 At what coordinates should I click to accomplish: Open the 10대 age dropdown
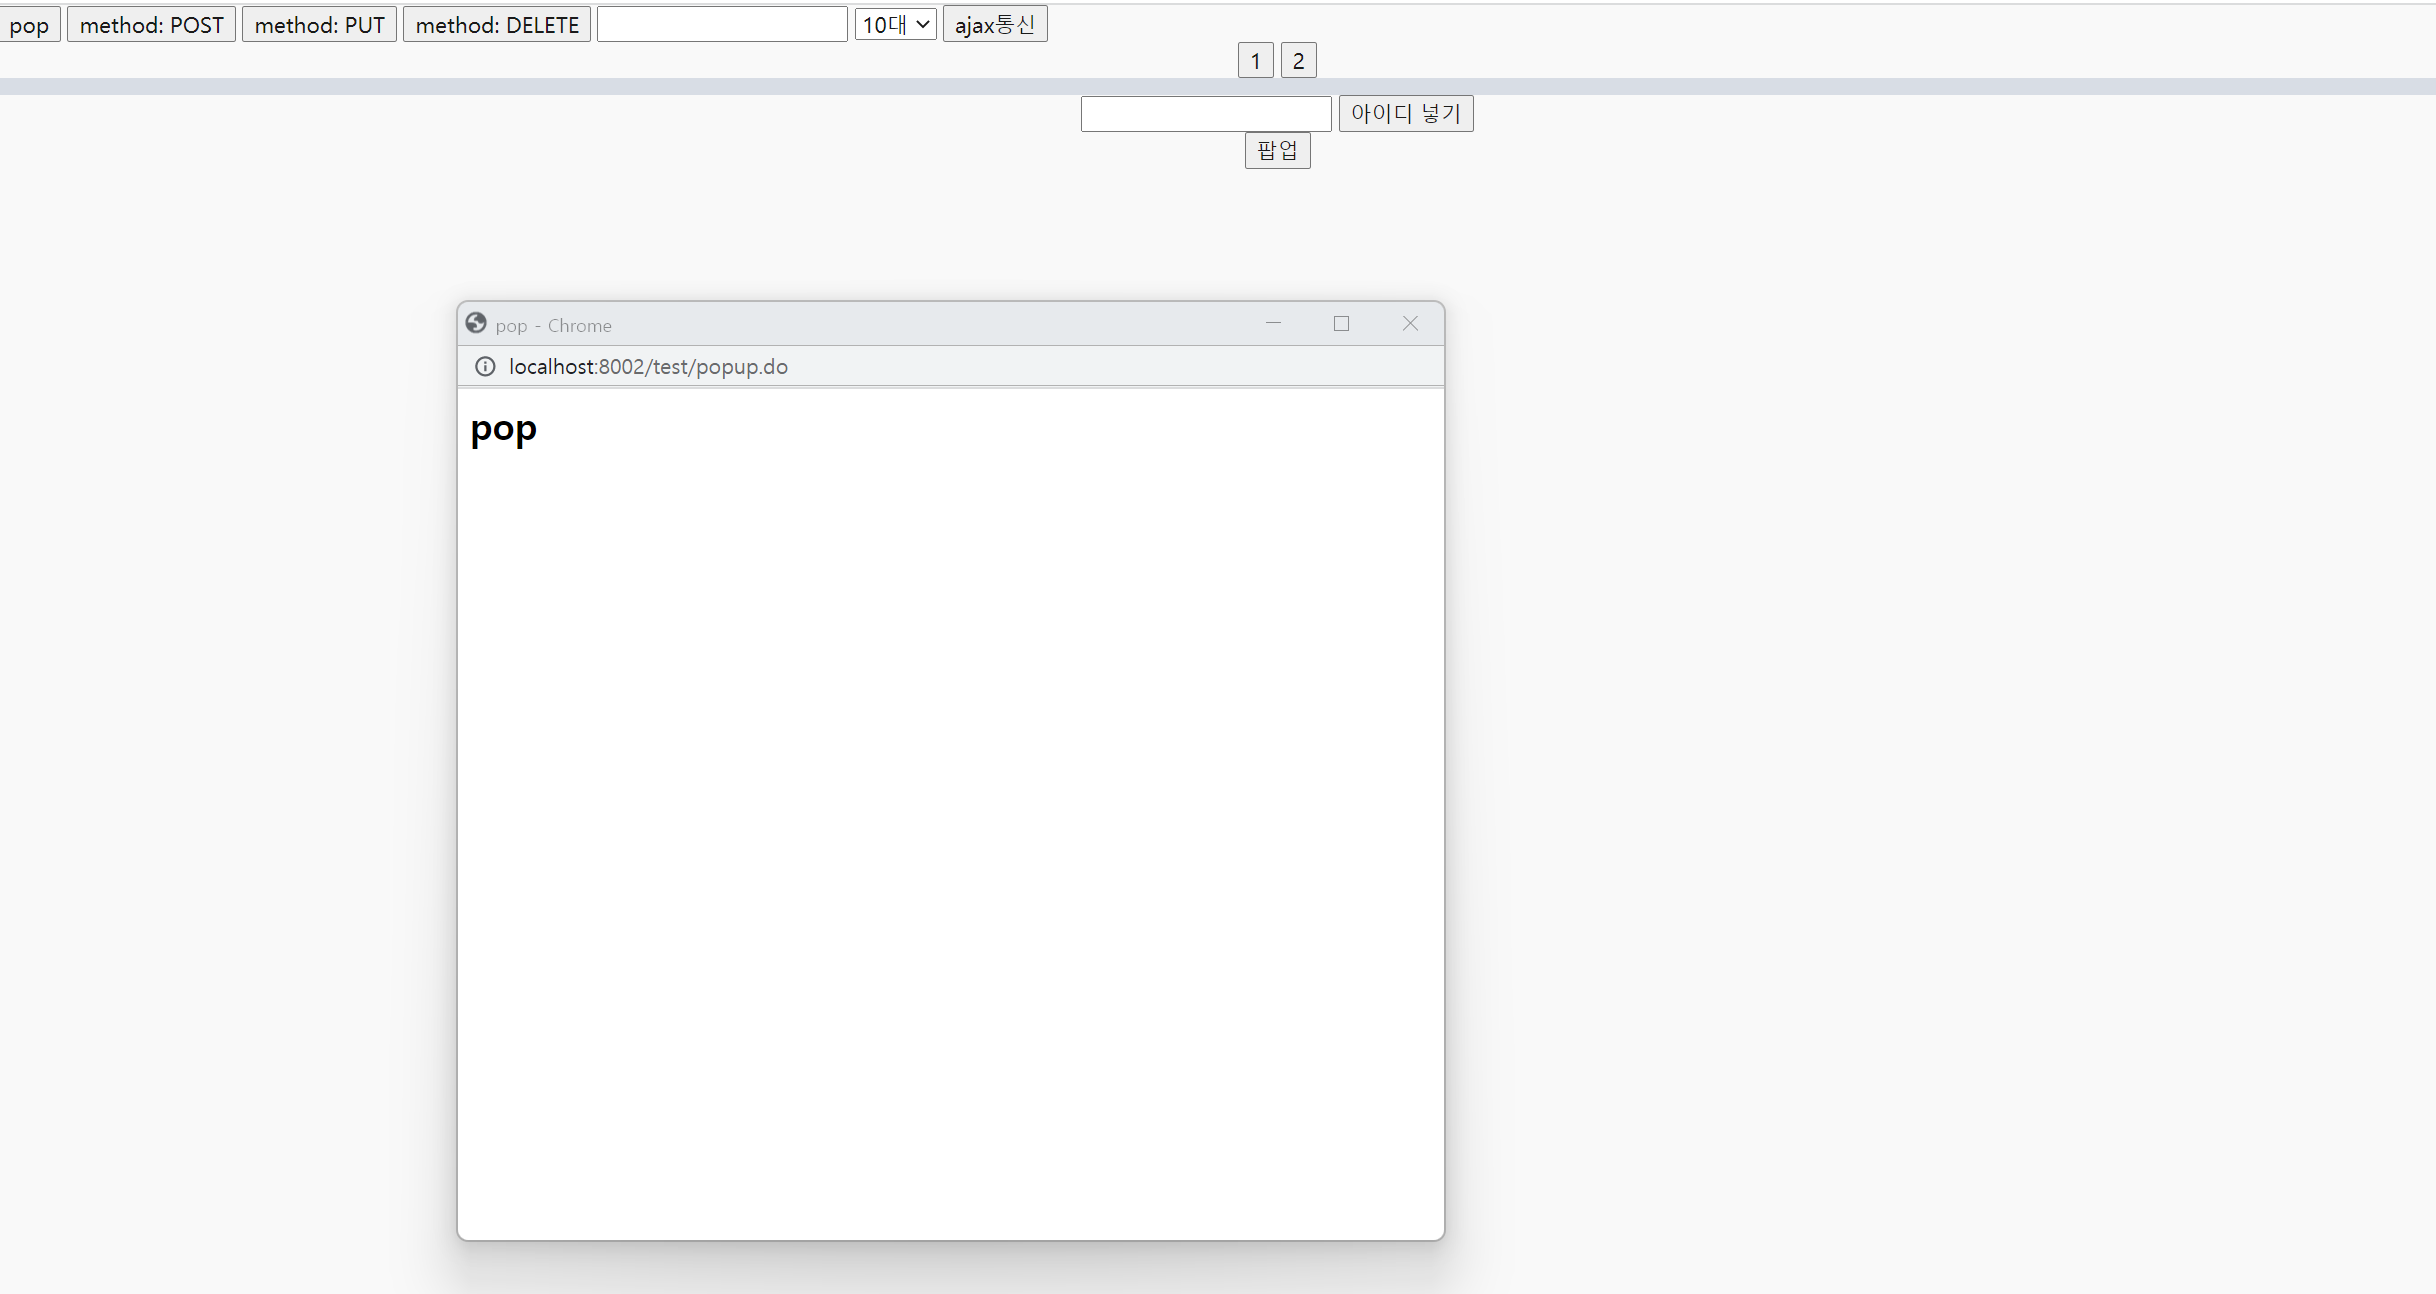click(x=895, y=25)
